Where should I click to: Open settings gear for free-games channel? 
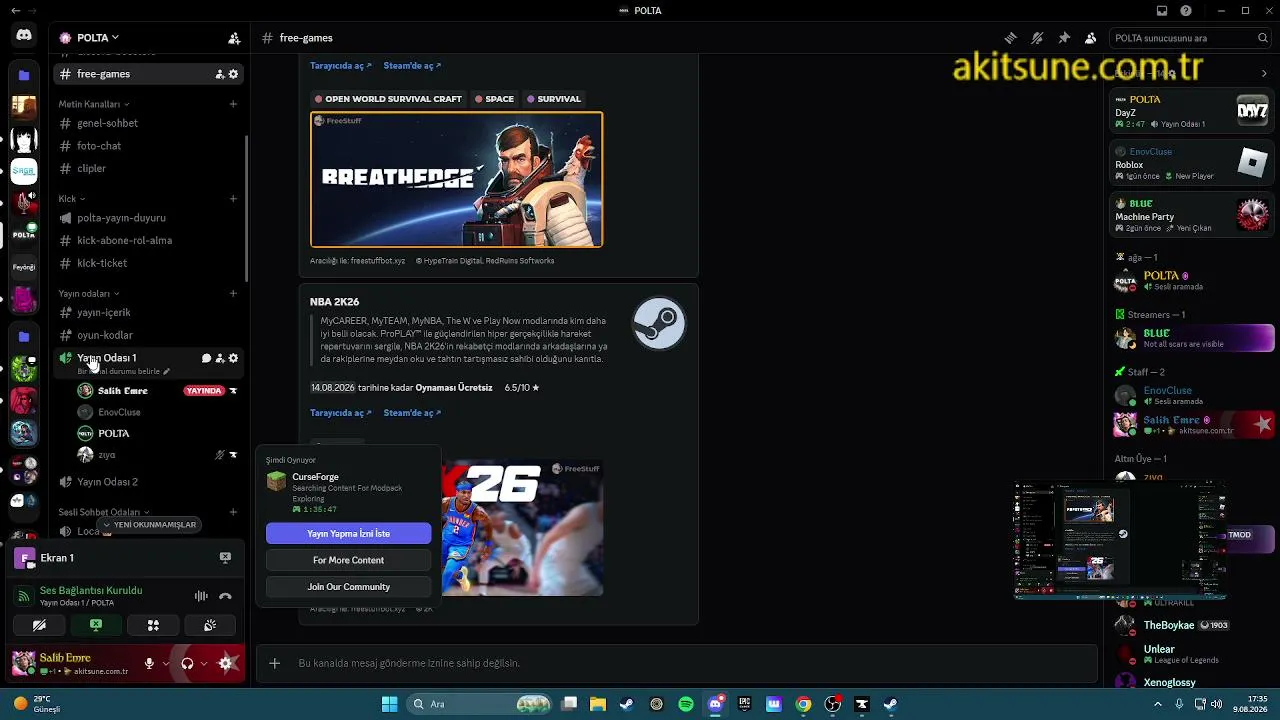(234, 74)
